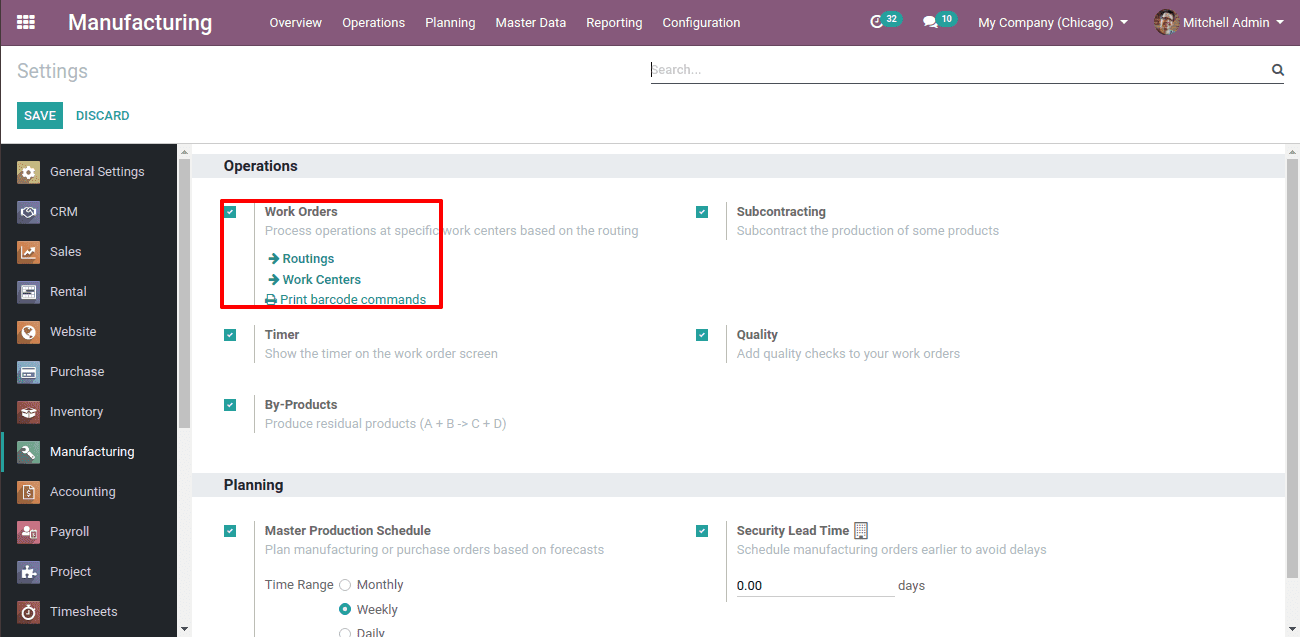Open the activities clock icon with 32 badge
The image size is (1300, 637).
point(877,22)
